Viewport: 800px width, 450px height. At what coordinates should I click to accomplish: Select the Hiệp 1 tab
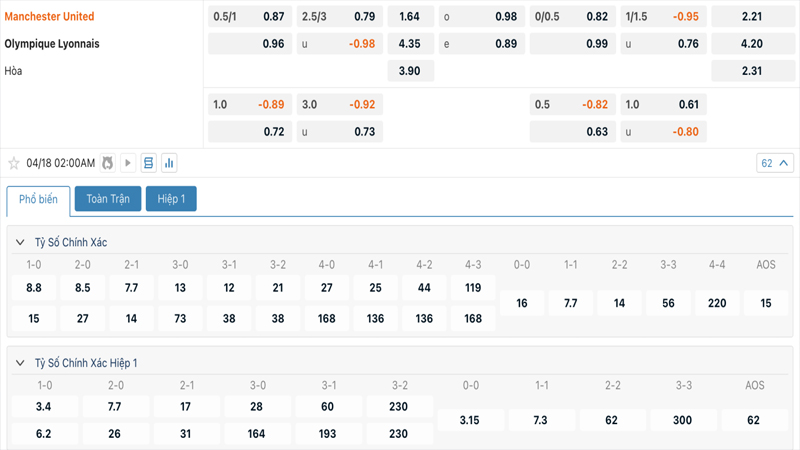coord(171,199)
